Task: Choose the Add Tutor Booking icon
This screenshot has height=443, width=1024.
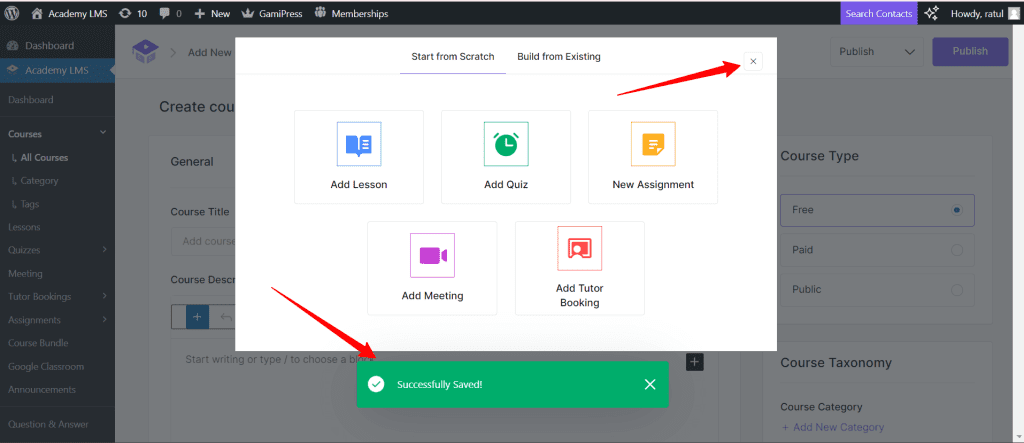Action: click(579, 248)
